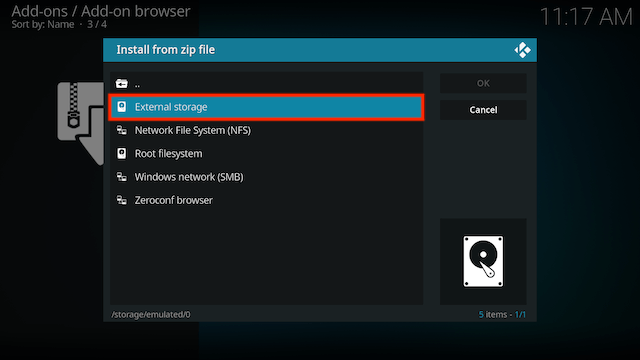Screen dimensions: 640x360
Task: Click the NFS network share icon
Action: click(x=122, y=130)
